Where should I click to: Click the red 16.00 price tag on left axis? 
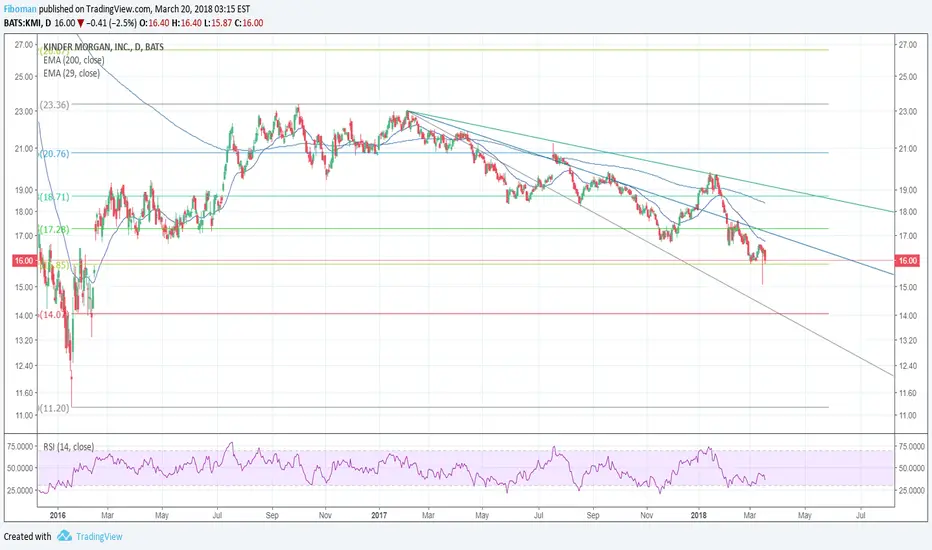click(24, 260)
